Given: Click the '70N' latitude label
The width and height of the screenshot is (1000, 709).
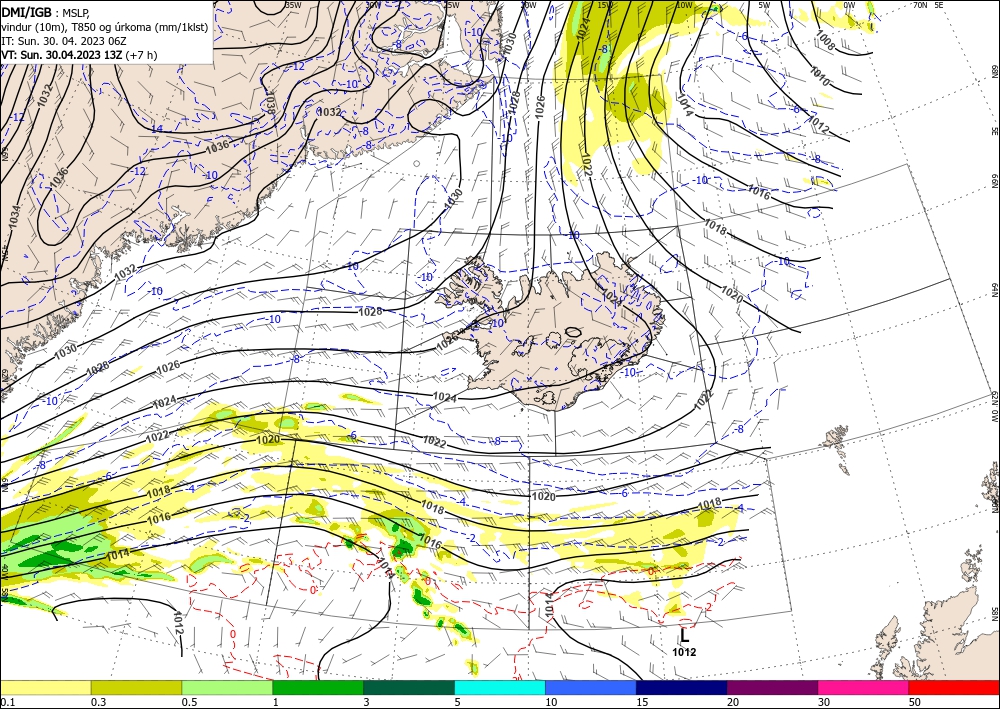Looking at the screenshot, I should [x=920, y=5].
